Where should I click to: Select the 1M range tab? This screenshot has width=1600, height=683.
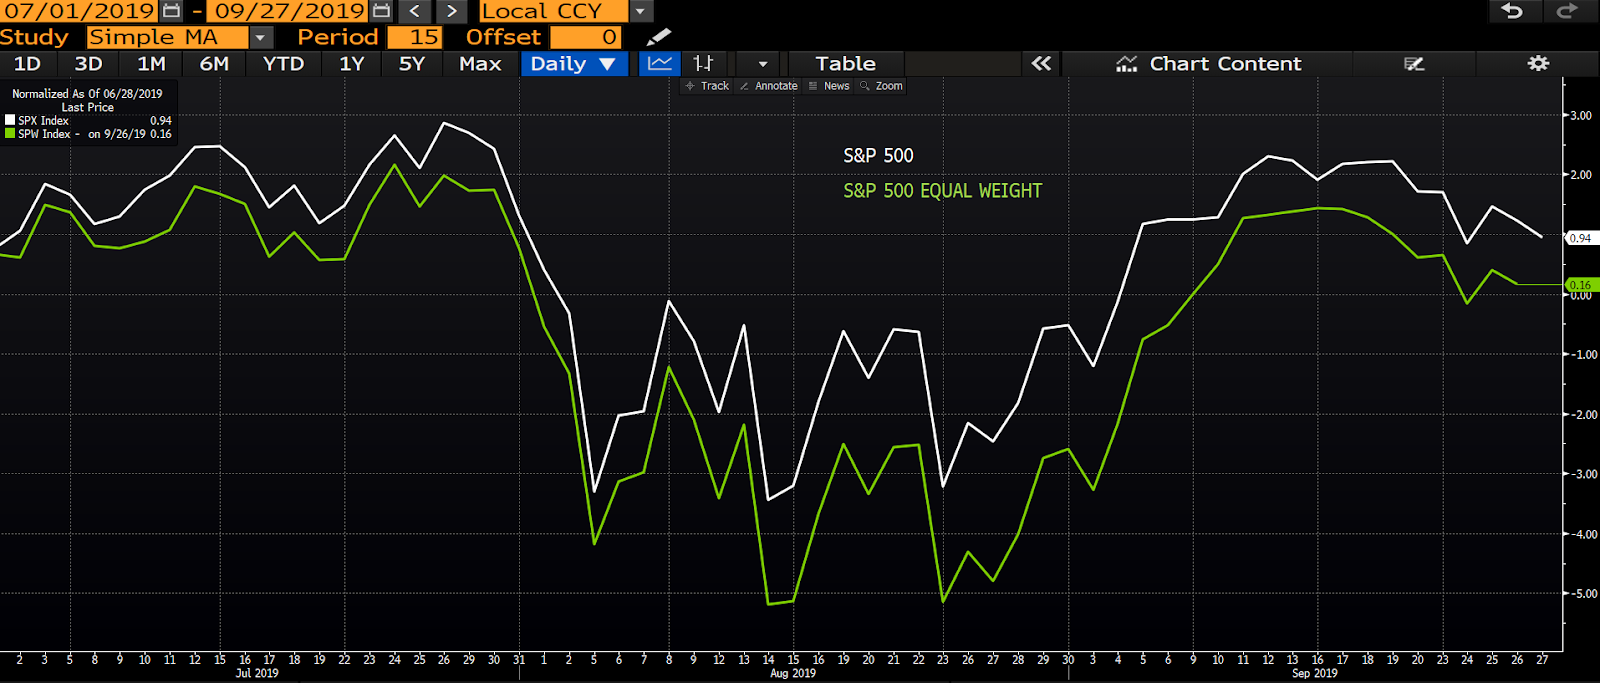pyautogui.click(x=151, y=63)
